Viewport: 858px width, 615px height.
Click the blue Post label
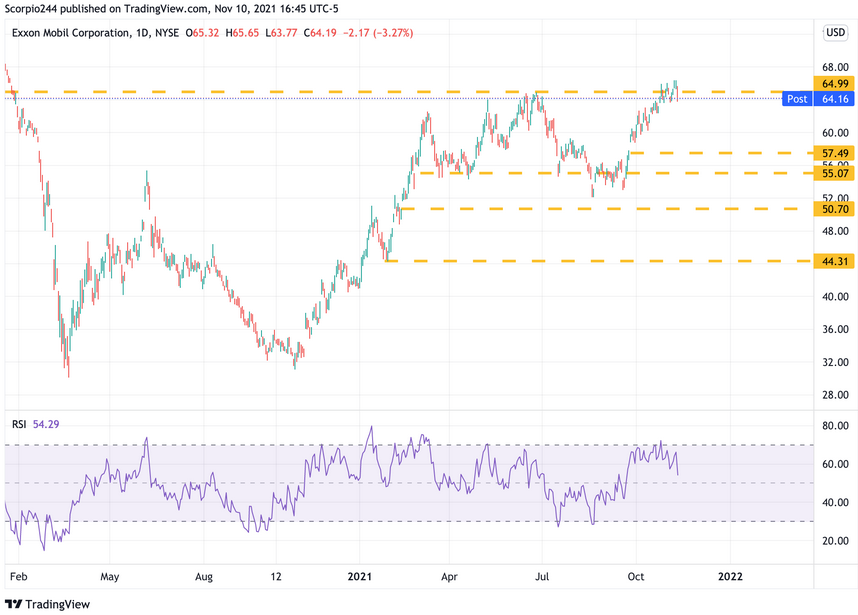click(x=797, y=99)
